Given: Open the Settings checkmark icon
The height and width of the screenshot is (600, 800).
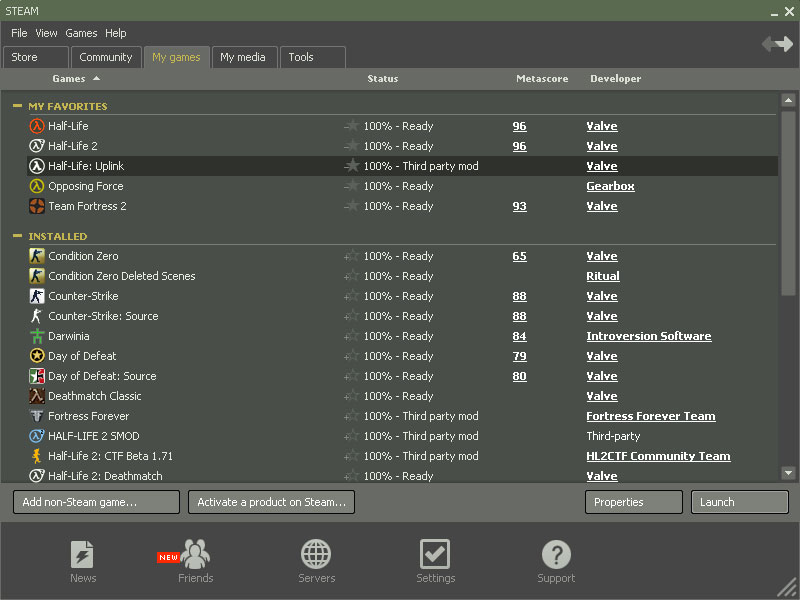Looking at the screenshot, I should coord(435,554).
